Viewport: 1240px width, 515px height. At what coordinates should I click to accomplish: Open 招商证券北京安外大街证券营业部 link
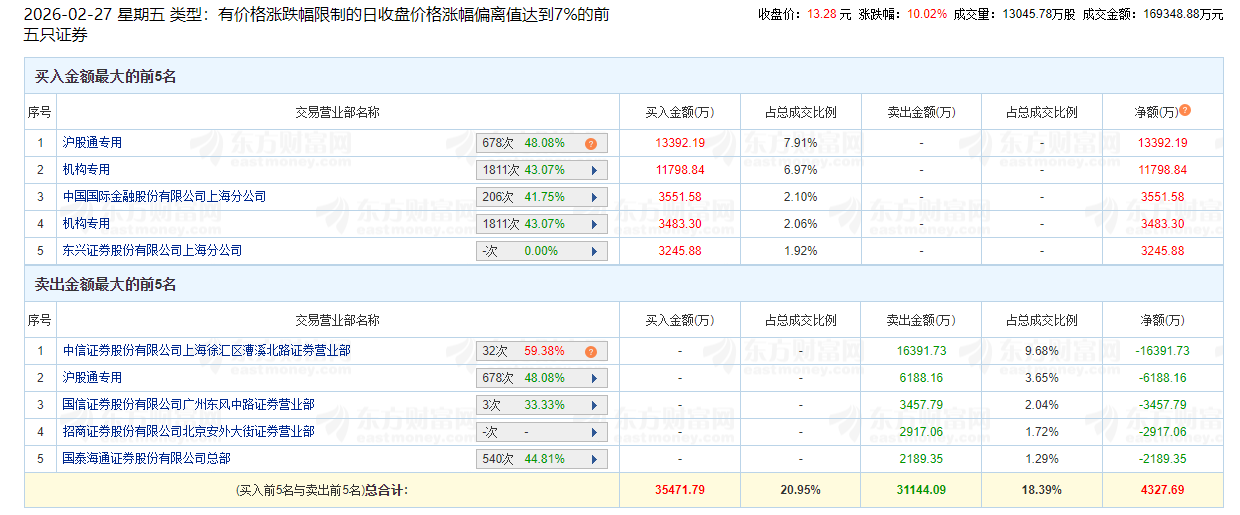pos(188,432)
